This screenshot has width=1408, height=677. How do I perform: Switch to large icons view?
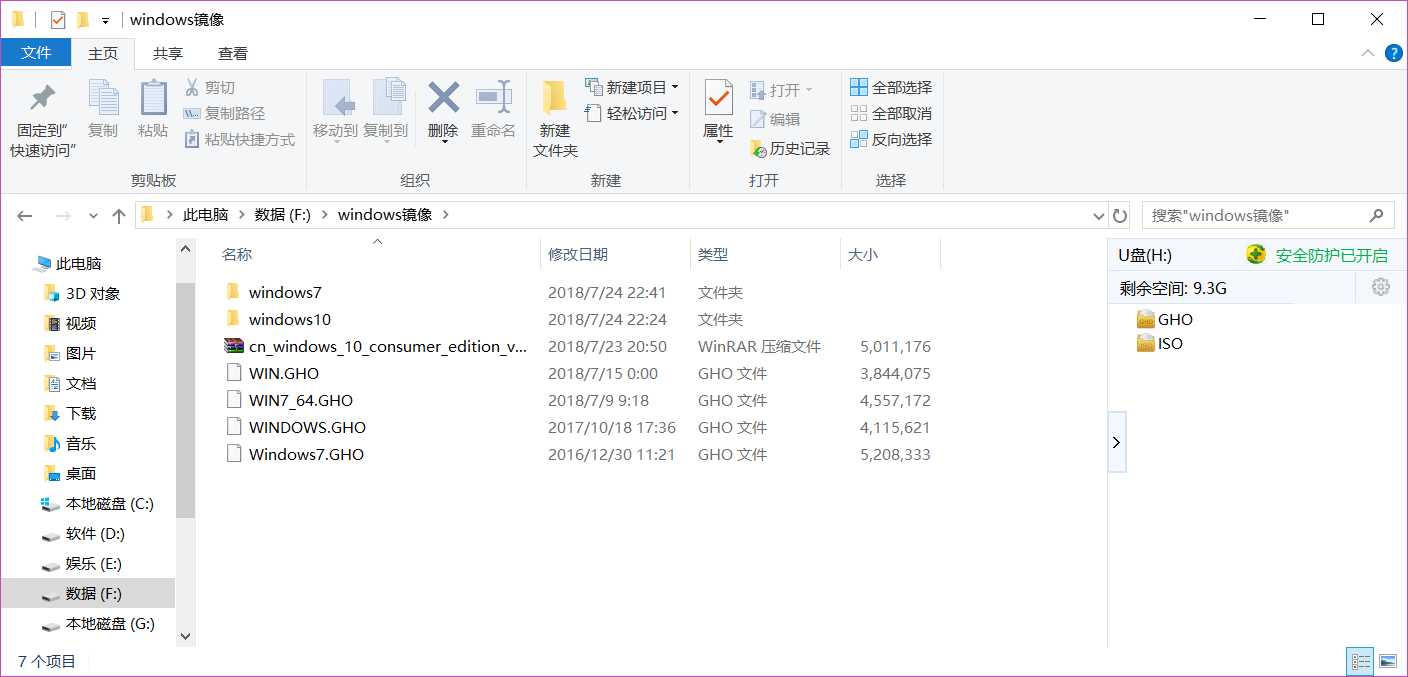(1387, 661)
